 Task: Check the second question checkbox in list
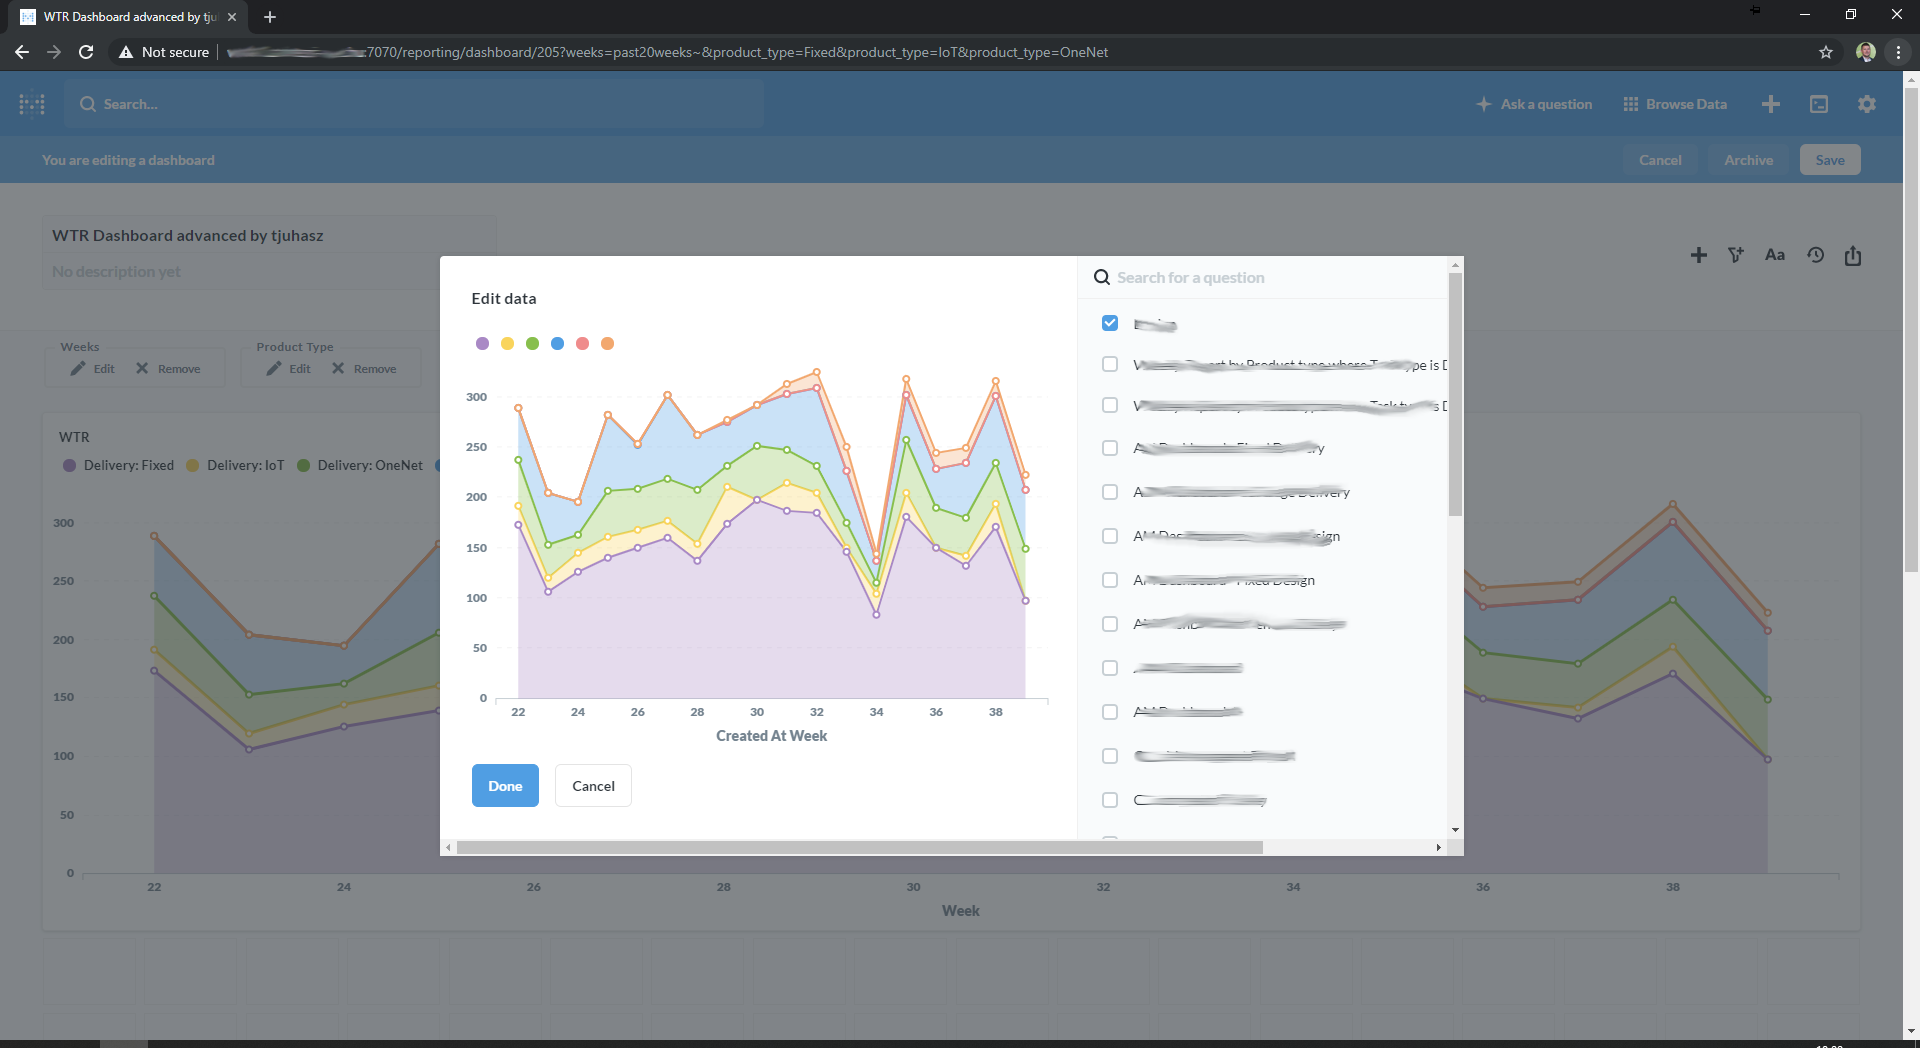[1109, 364]
